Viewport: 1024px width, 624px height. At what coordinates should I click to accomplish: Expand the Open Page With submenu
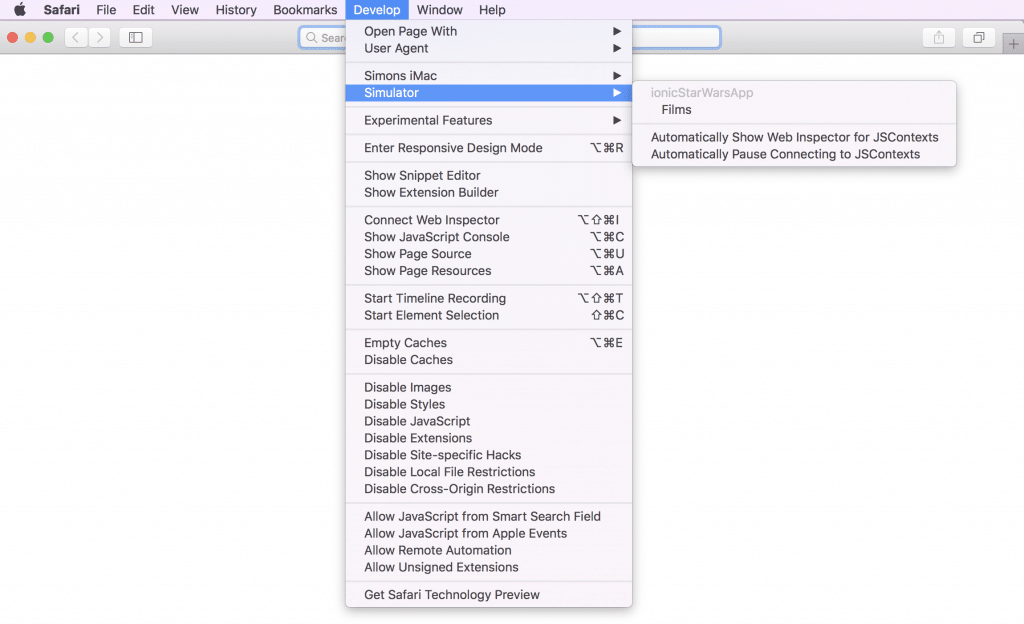tap(488, 31)
